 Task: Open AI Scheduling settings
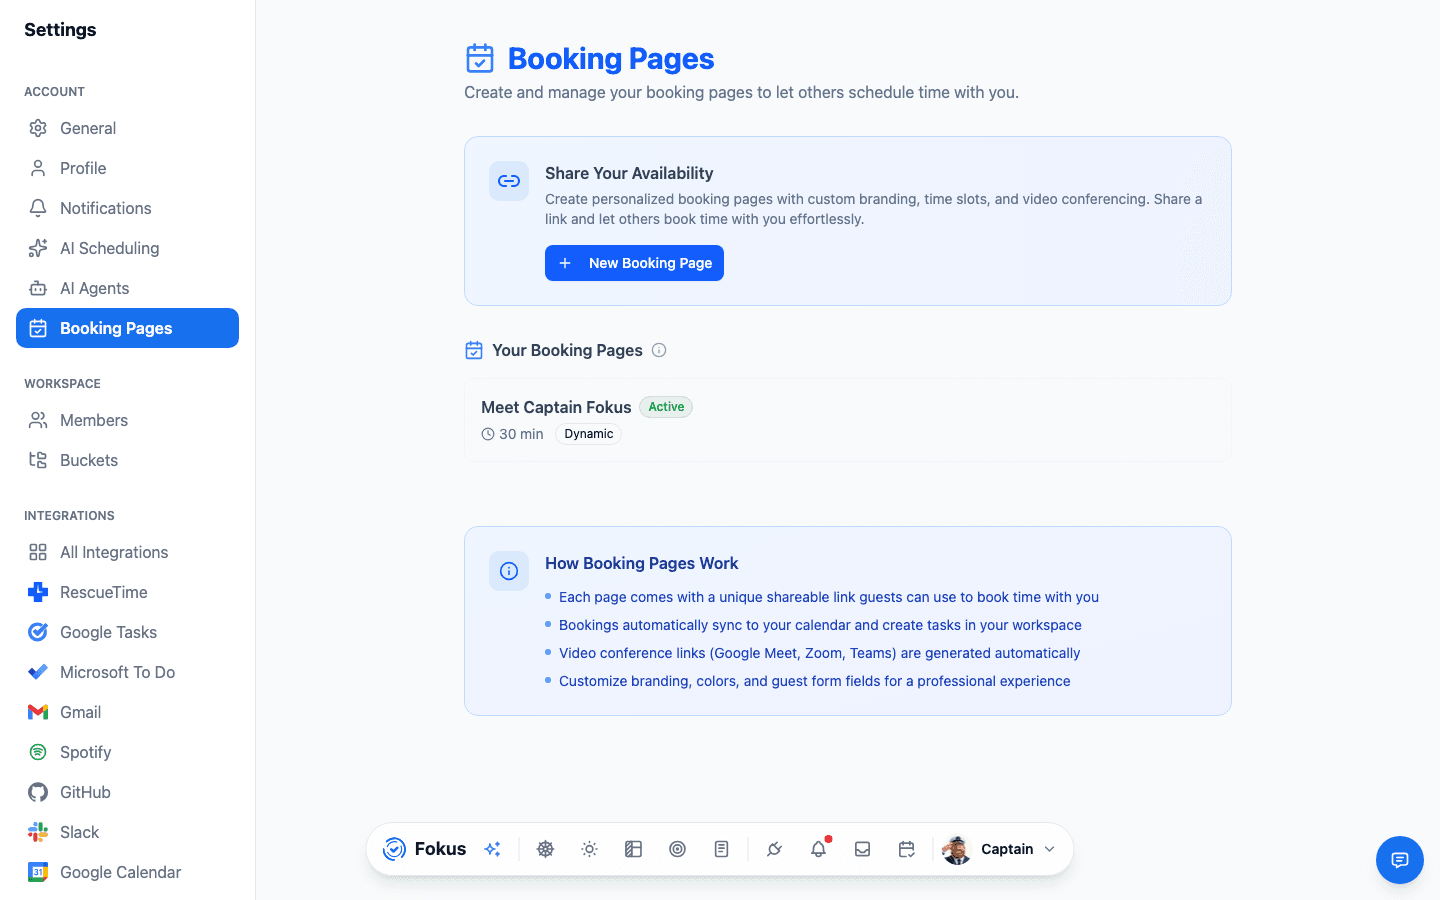coord(127,248)
